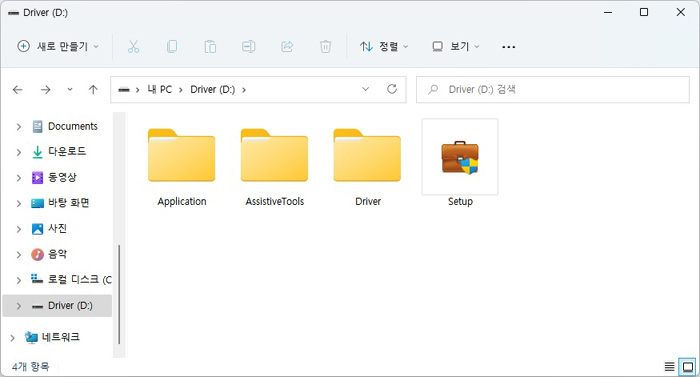Image resolution: width=700 pixels, height=377 pixels.
Task: Open the 새로 만들기 menu
Action: click(x=58, y=46)
